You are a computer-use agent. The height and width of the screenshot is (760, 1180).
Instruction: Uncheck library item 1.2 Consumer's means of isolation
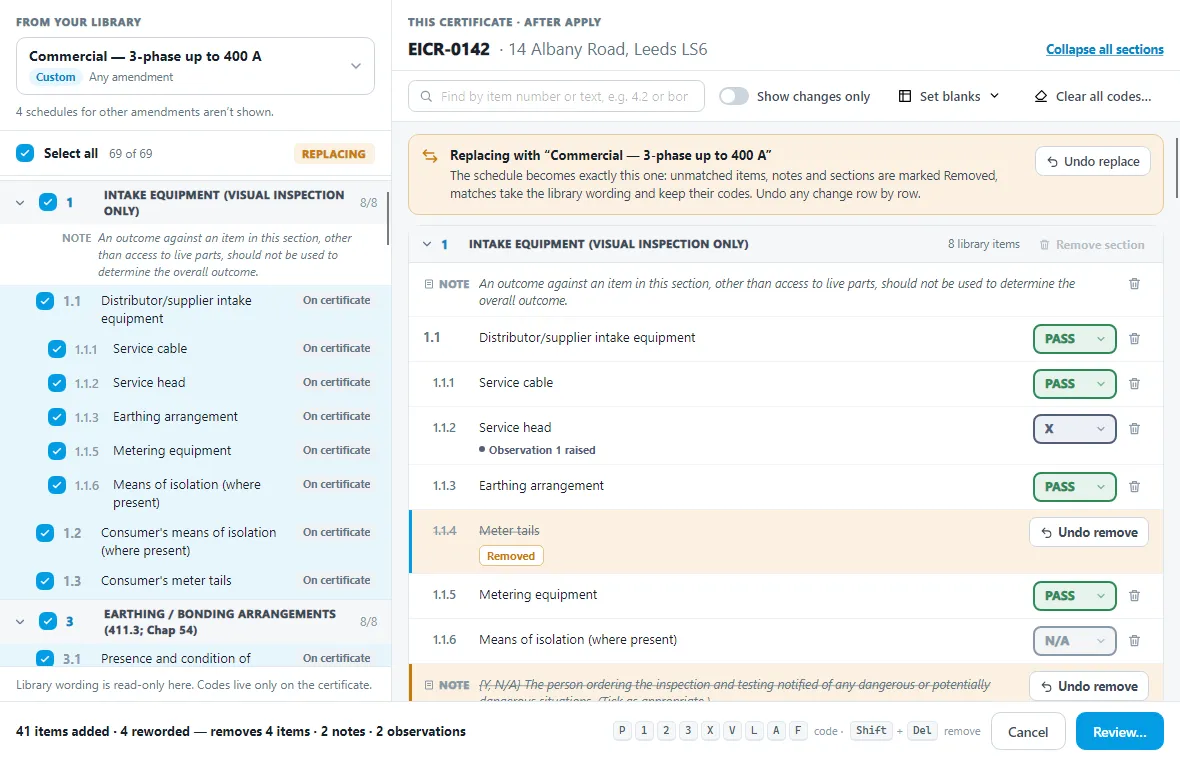44,533
